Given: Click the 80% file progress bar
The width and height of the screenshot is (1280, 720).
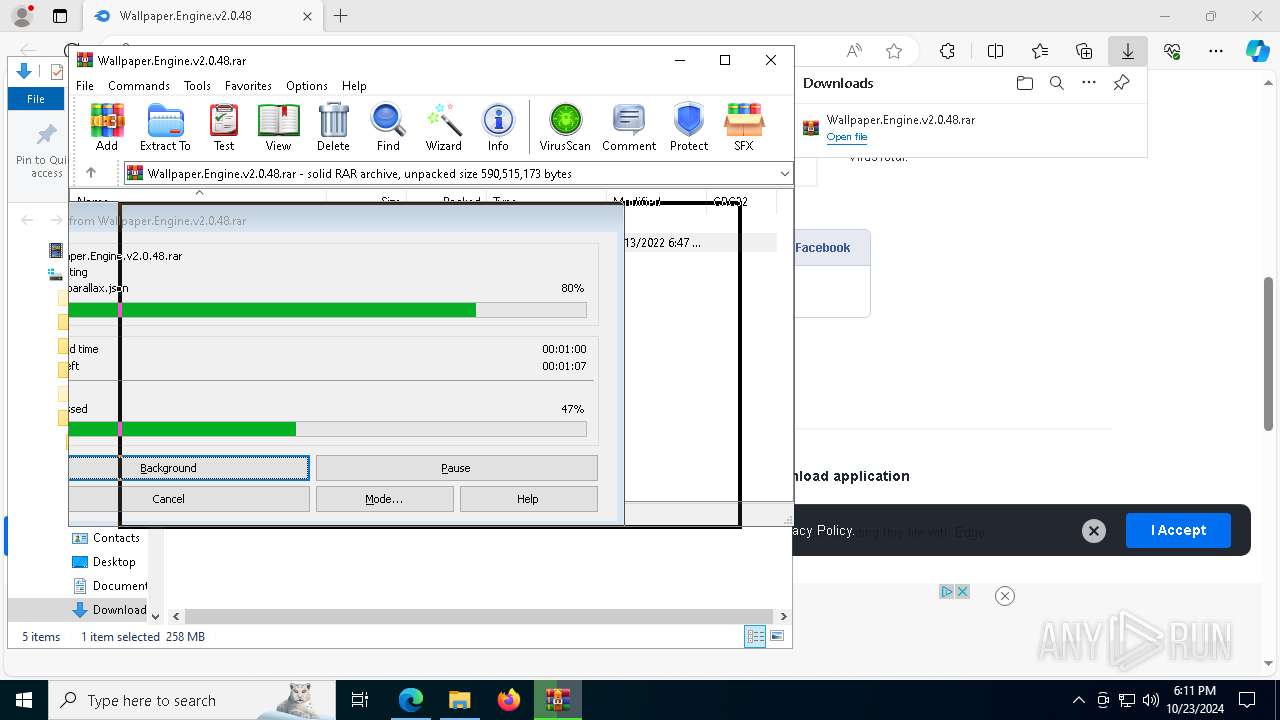Looking at the screenshot, I should pyautogui.click(x=327, y=310).
